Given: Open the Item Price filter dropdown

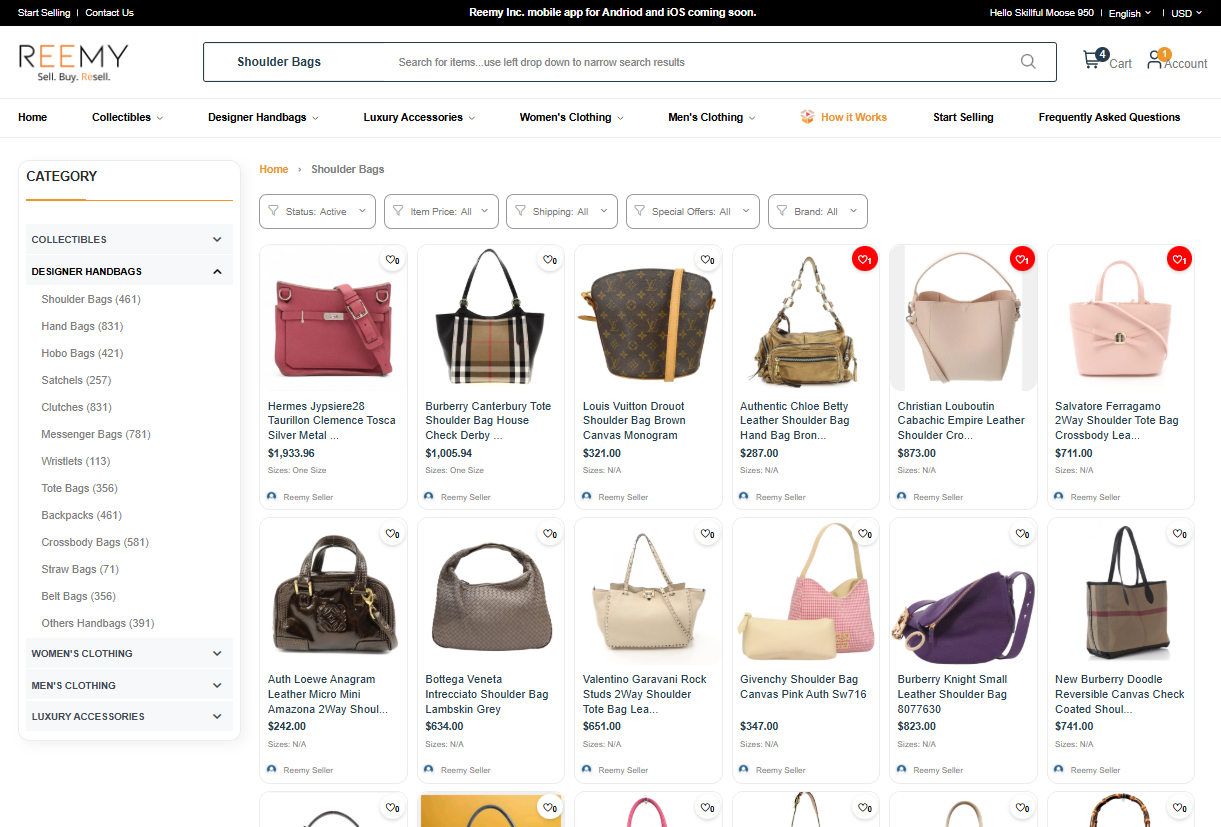Looking at the screenshot, I should 441,211.
